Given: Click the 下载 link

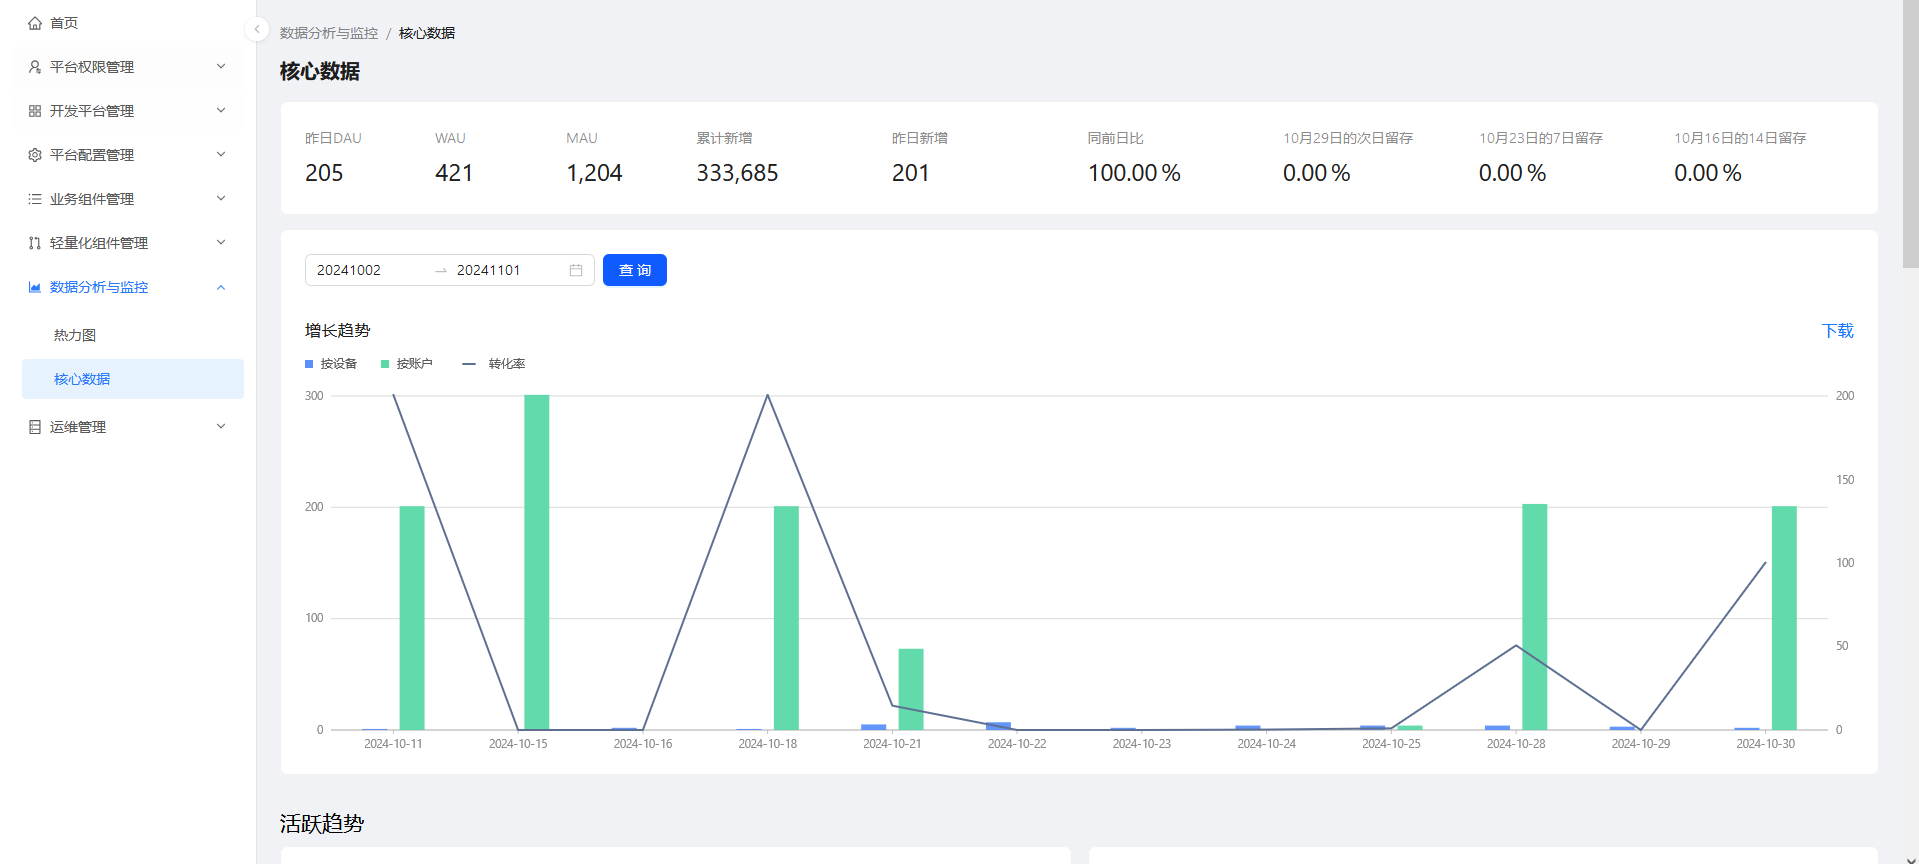Looking at the screenshot, I should (x=1837, y=331).
